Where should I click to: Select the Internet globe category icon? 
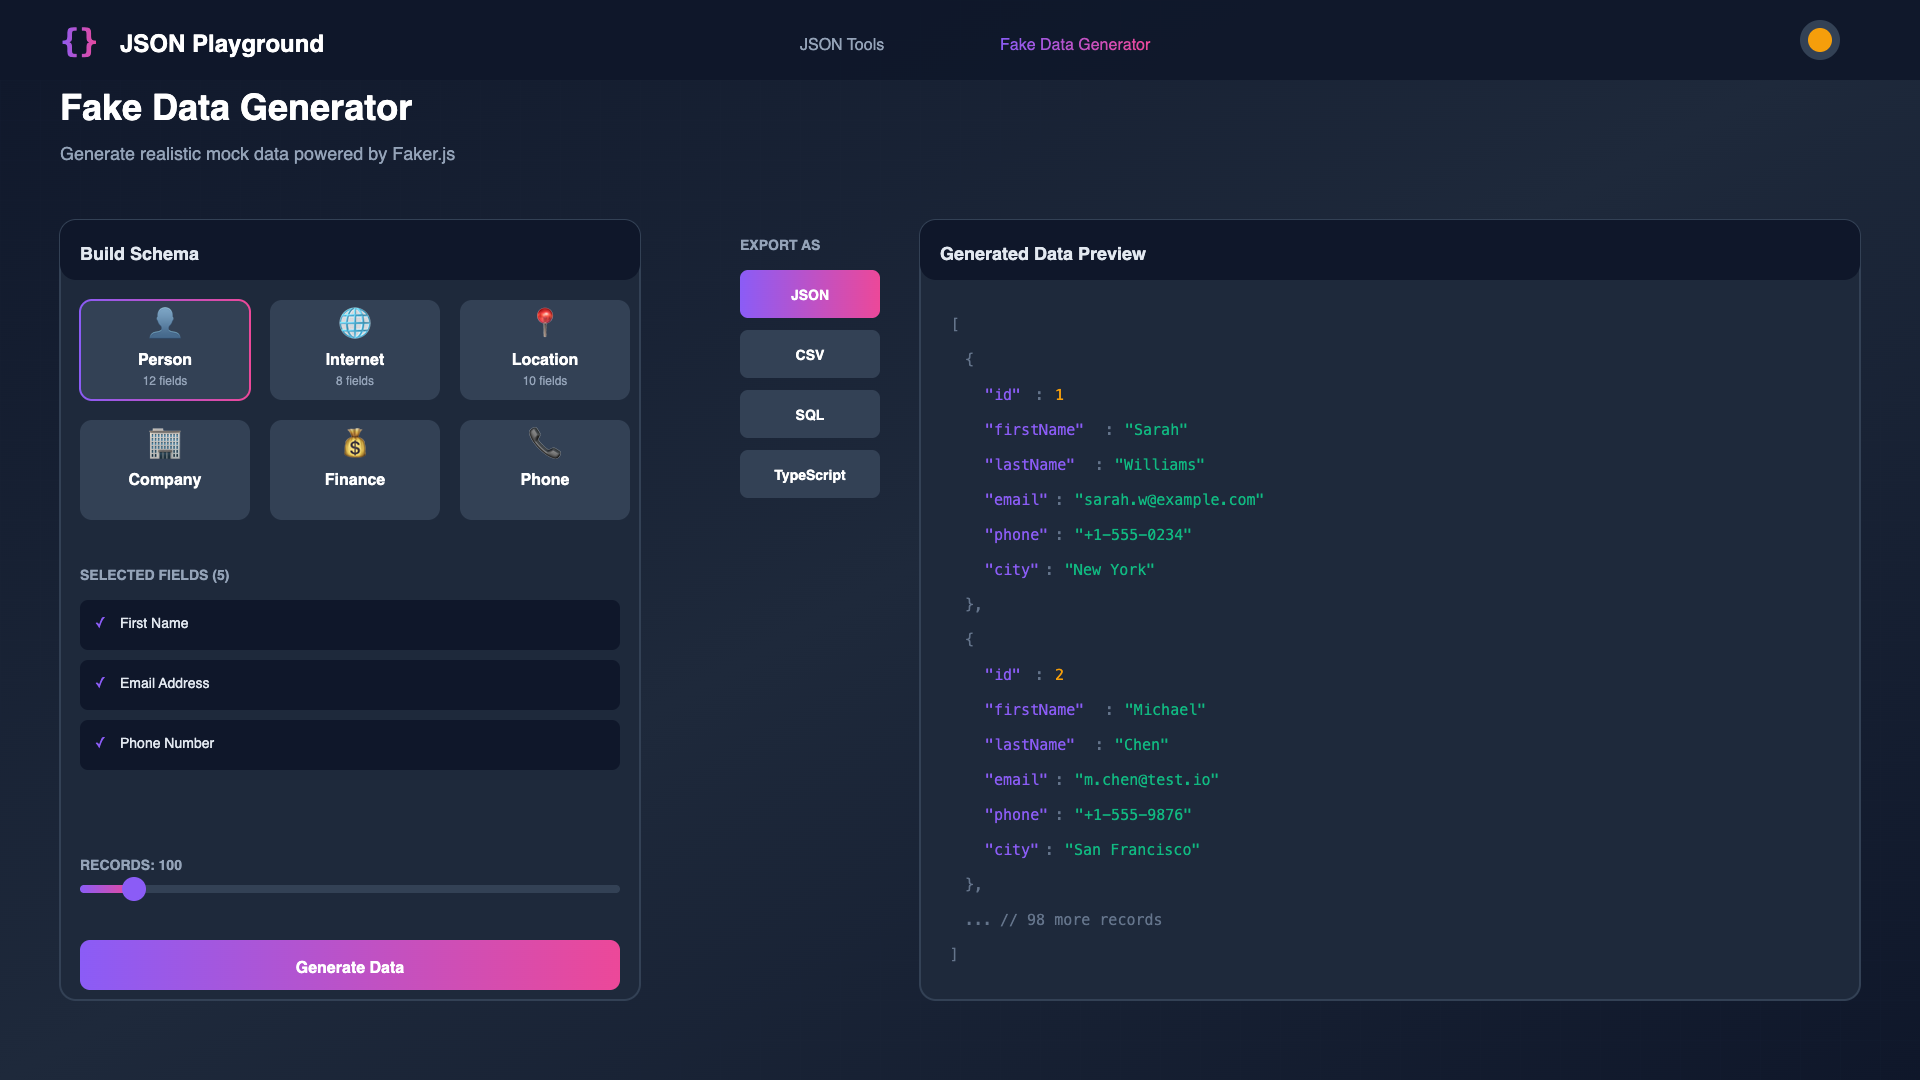(354, 323)
